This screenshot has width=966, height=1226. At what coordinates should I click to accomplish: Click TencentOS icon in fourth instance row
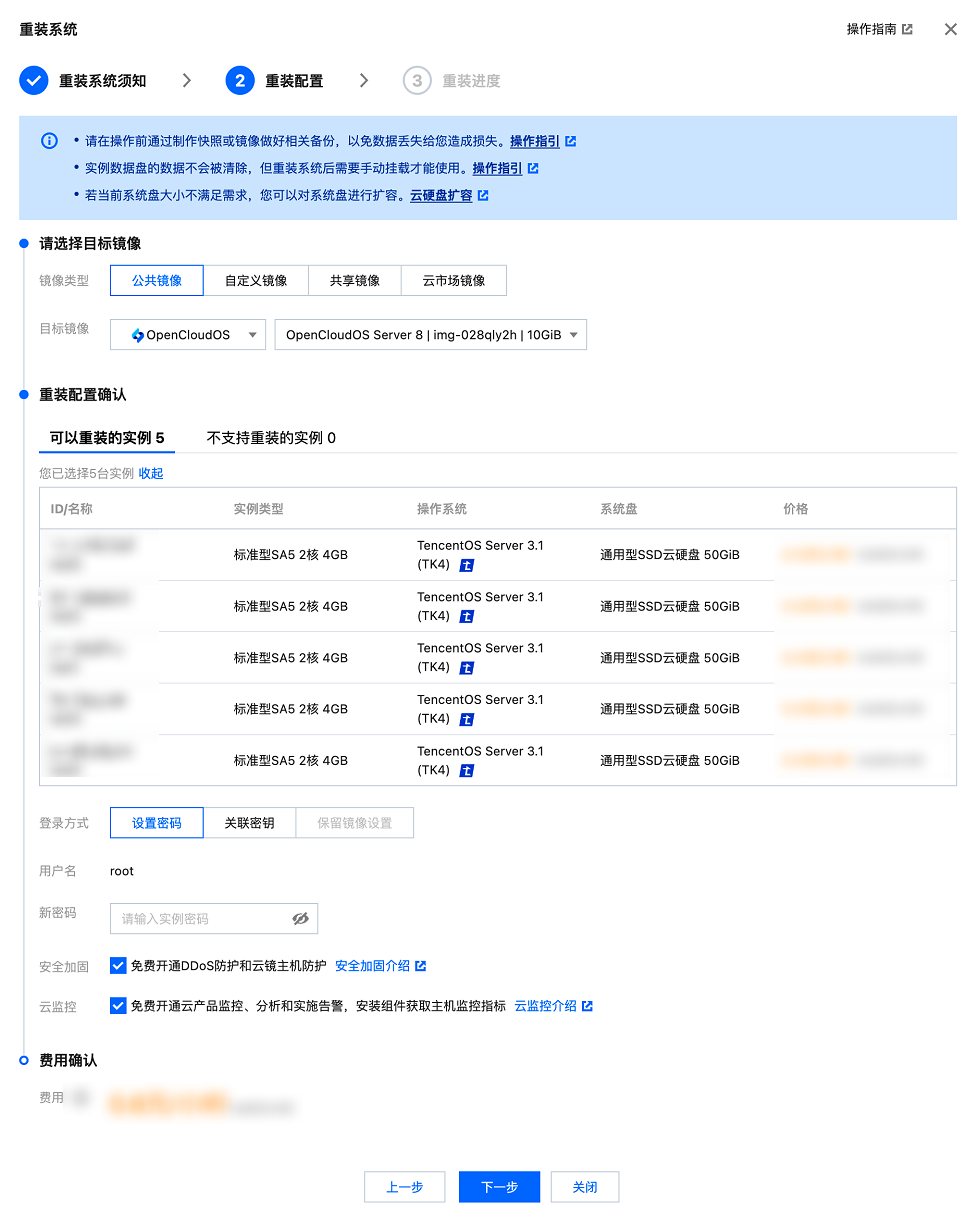(467, 719)
